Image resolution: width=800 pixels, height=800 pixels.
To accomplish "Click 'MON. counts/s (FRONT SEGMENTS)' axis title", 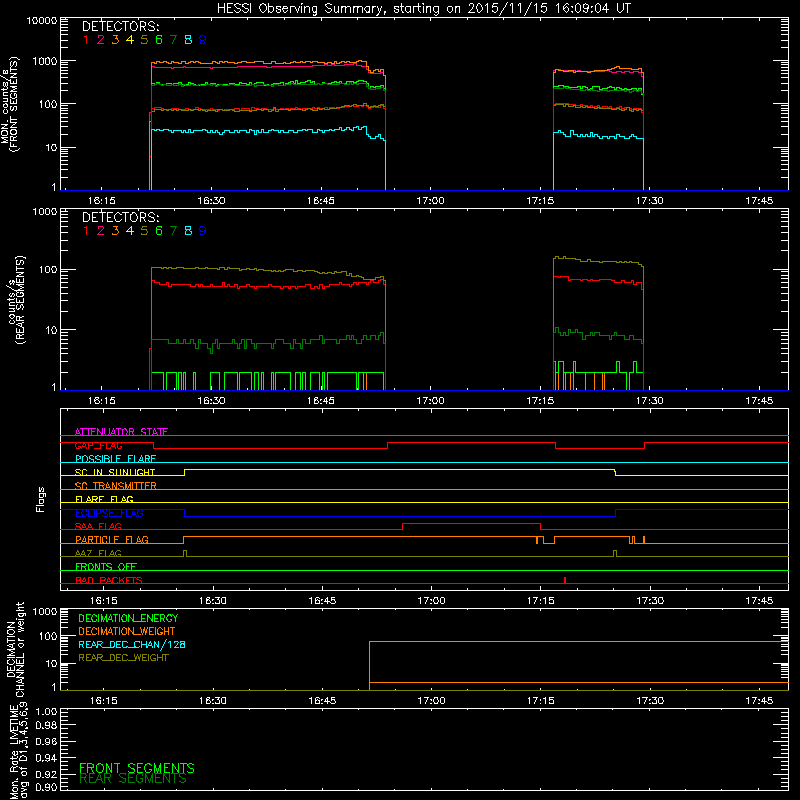I will (10, 105).
